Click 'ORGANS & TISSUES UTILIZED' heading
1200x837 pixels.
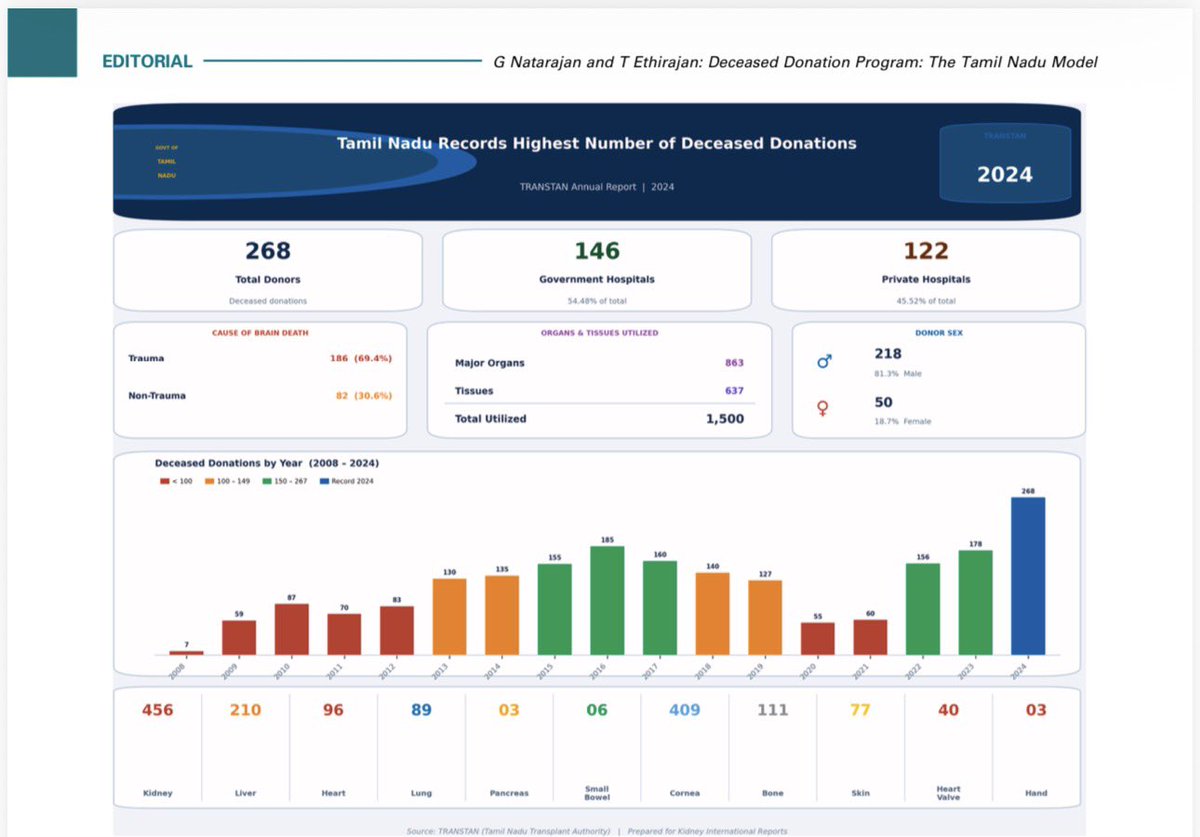(599, 332)
